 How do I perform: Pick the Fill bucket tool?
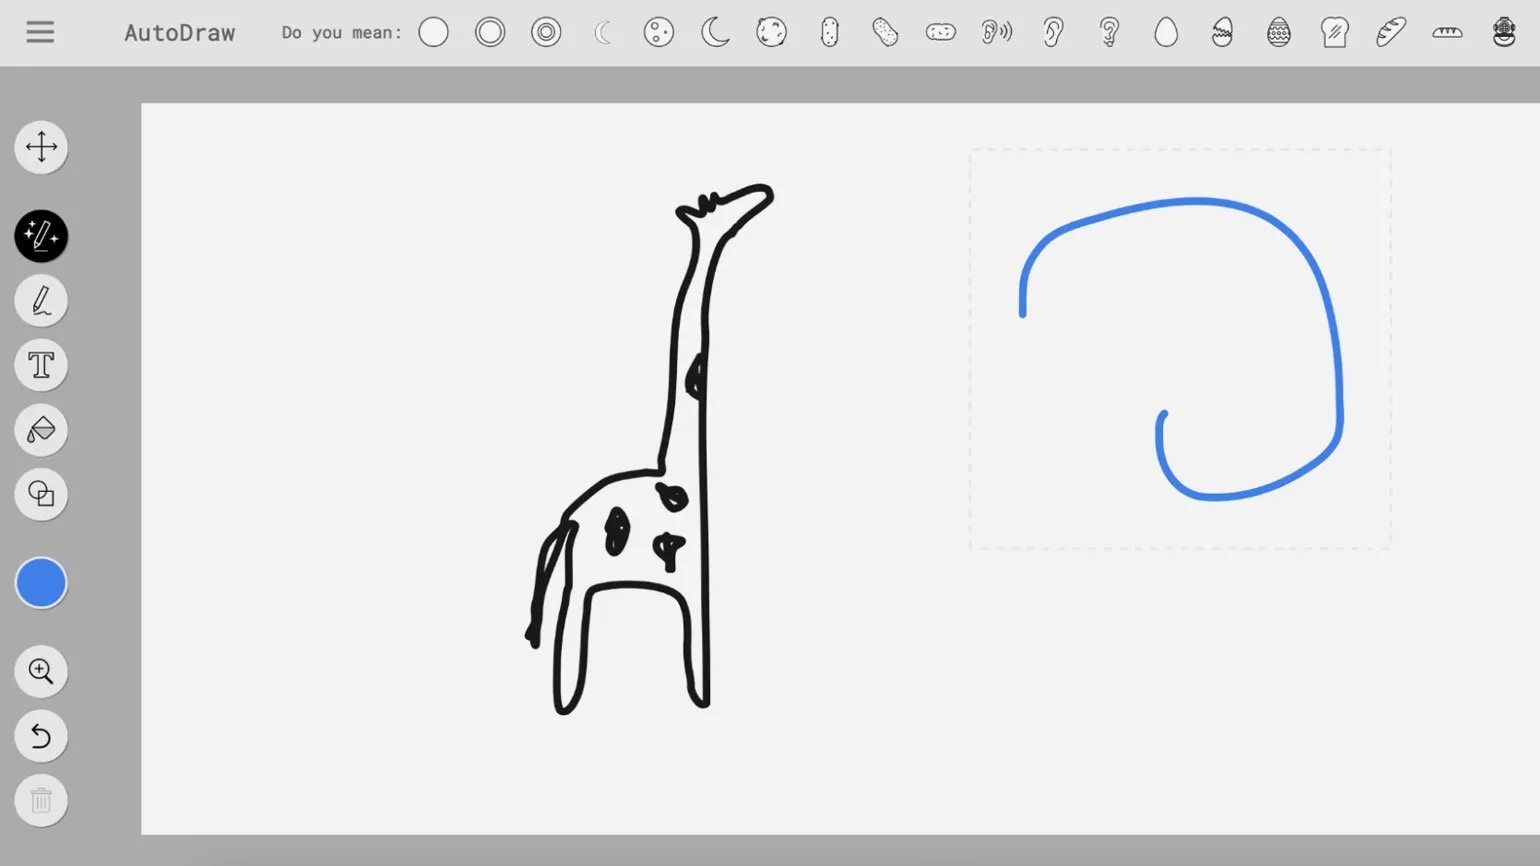click(x=41, y=430)
